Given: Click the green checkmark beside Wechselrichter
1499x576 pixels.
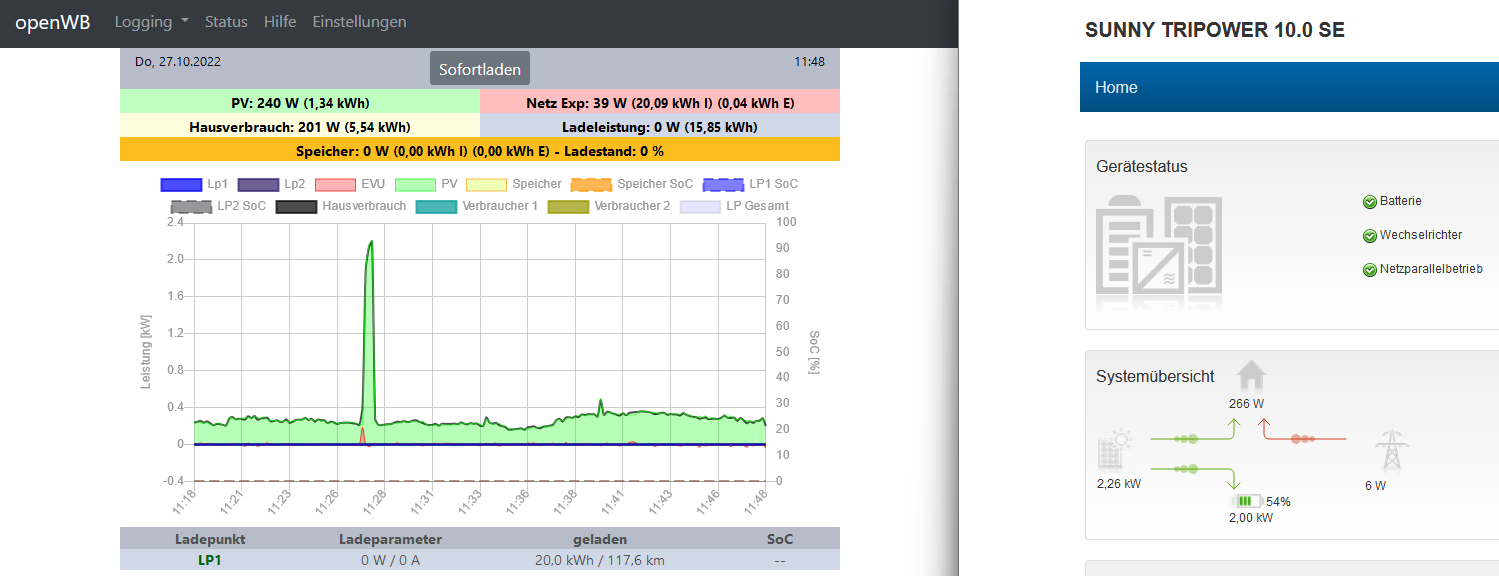Looking at the screenshot, I should click(1370, 236).
